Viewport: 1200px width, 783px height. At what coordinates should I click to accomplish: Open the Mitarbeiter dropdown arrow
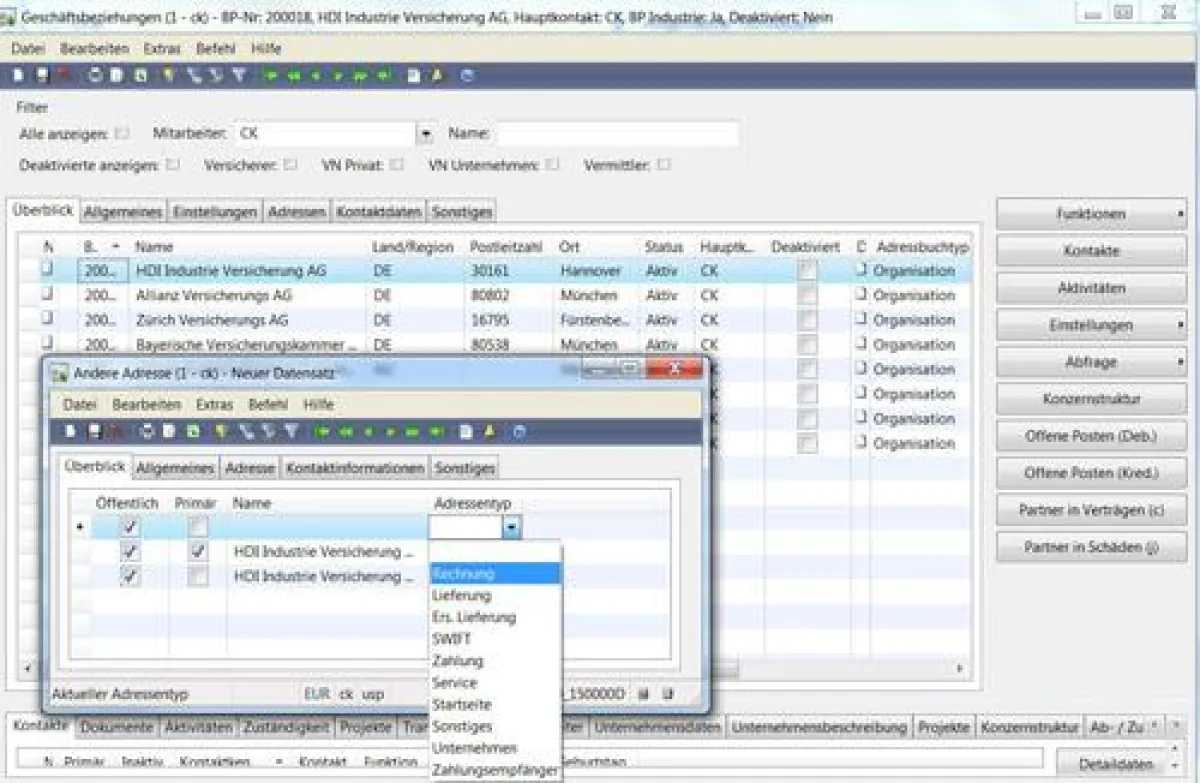[x=425, y=134]
